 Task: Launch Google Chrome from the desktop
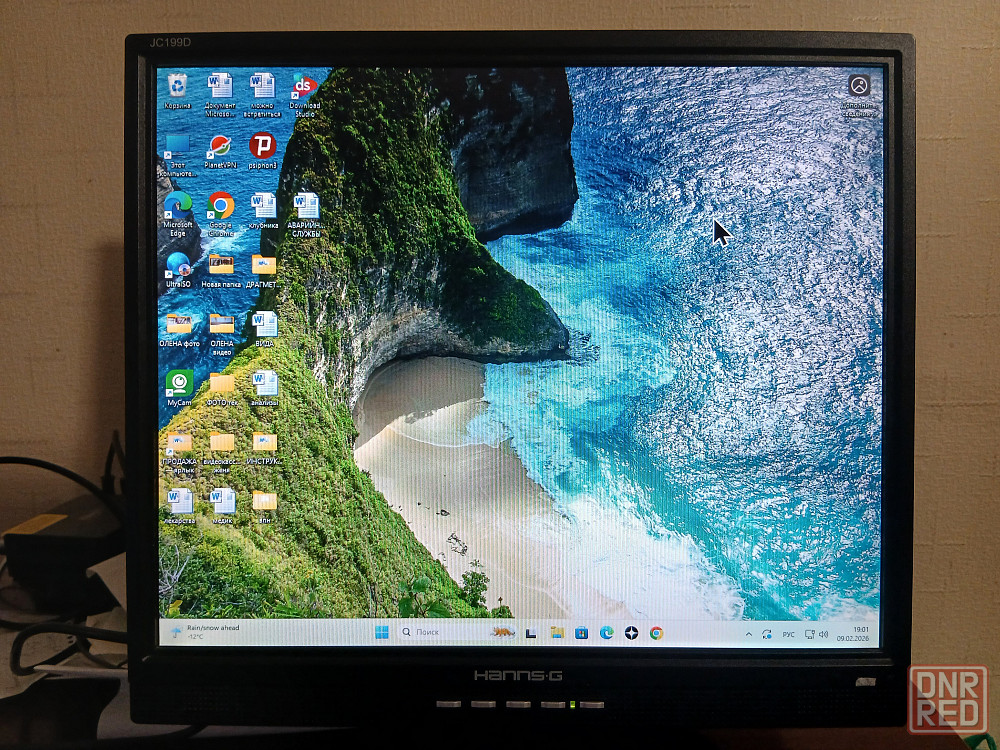(x=221, y=207)
